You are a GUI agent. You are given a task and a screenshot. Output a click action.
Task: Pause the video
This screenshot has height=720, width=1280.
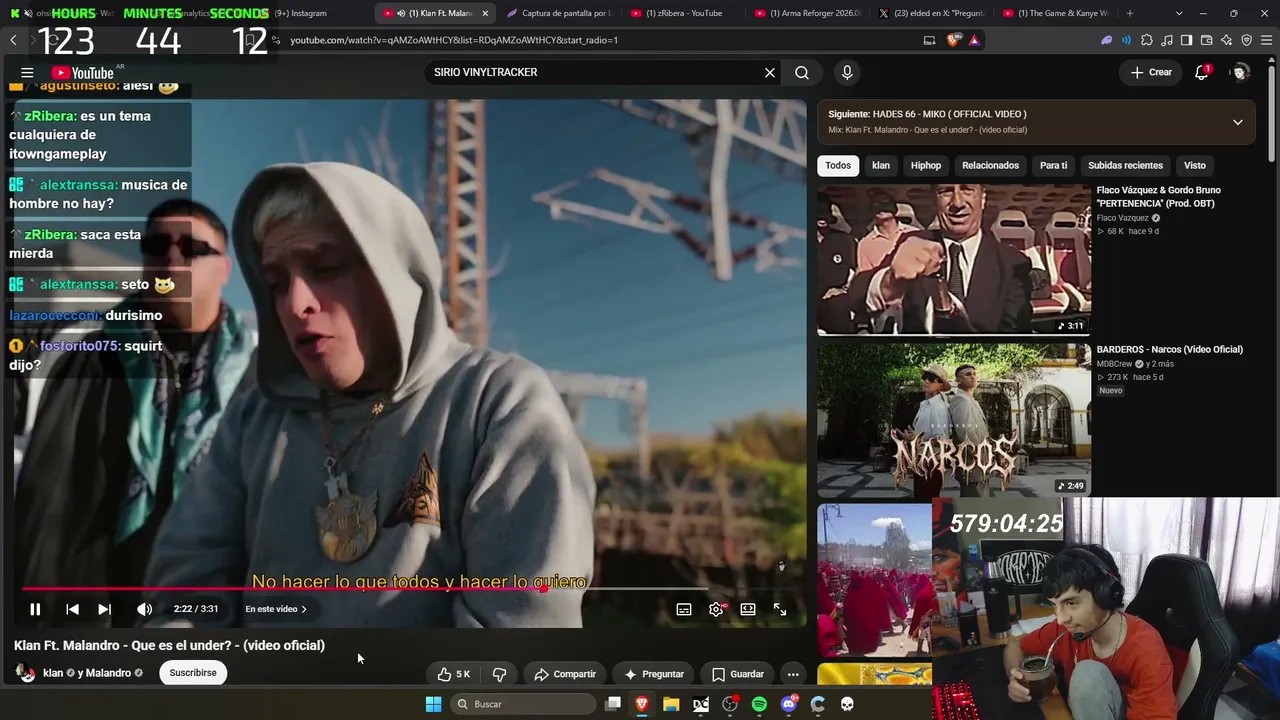click(35, 609)
